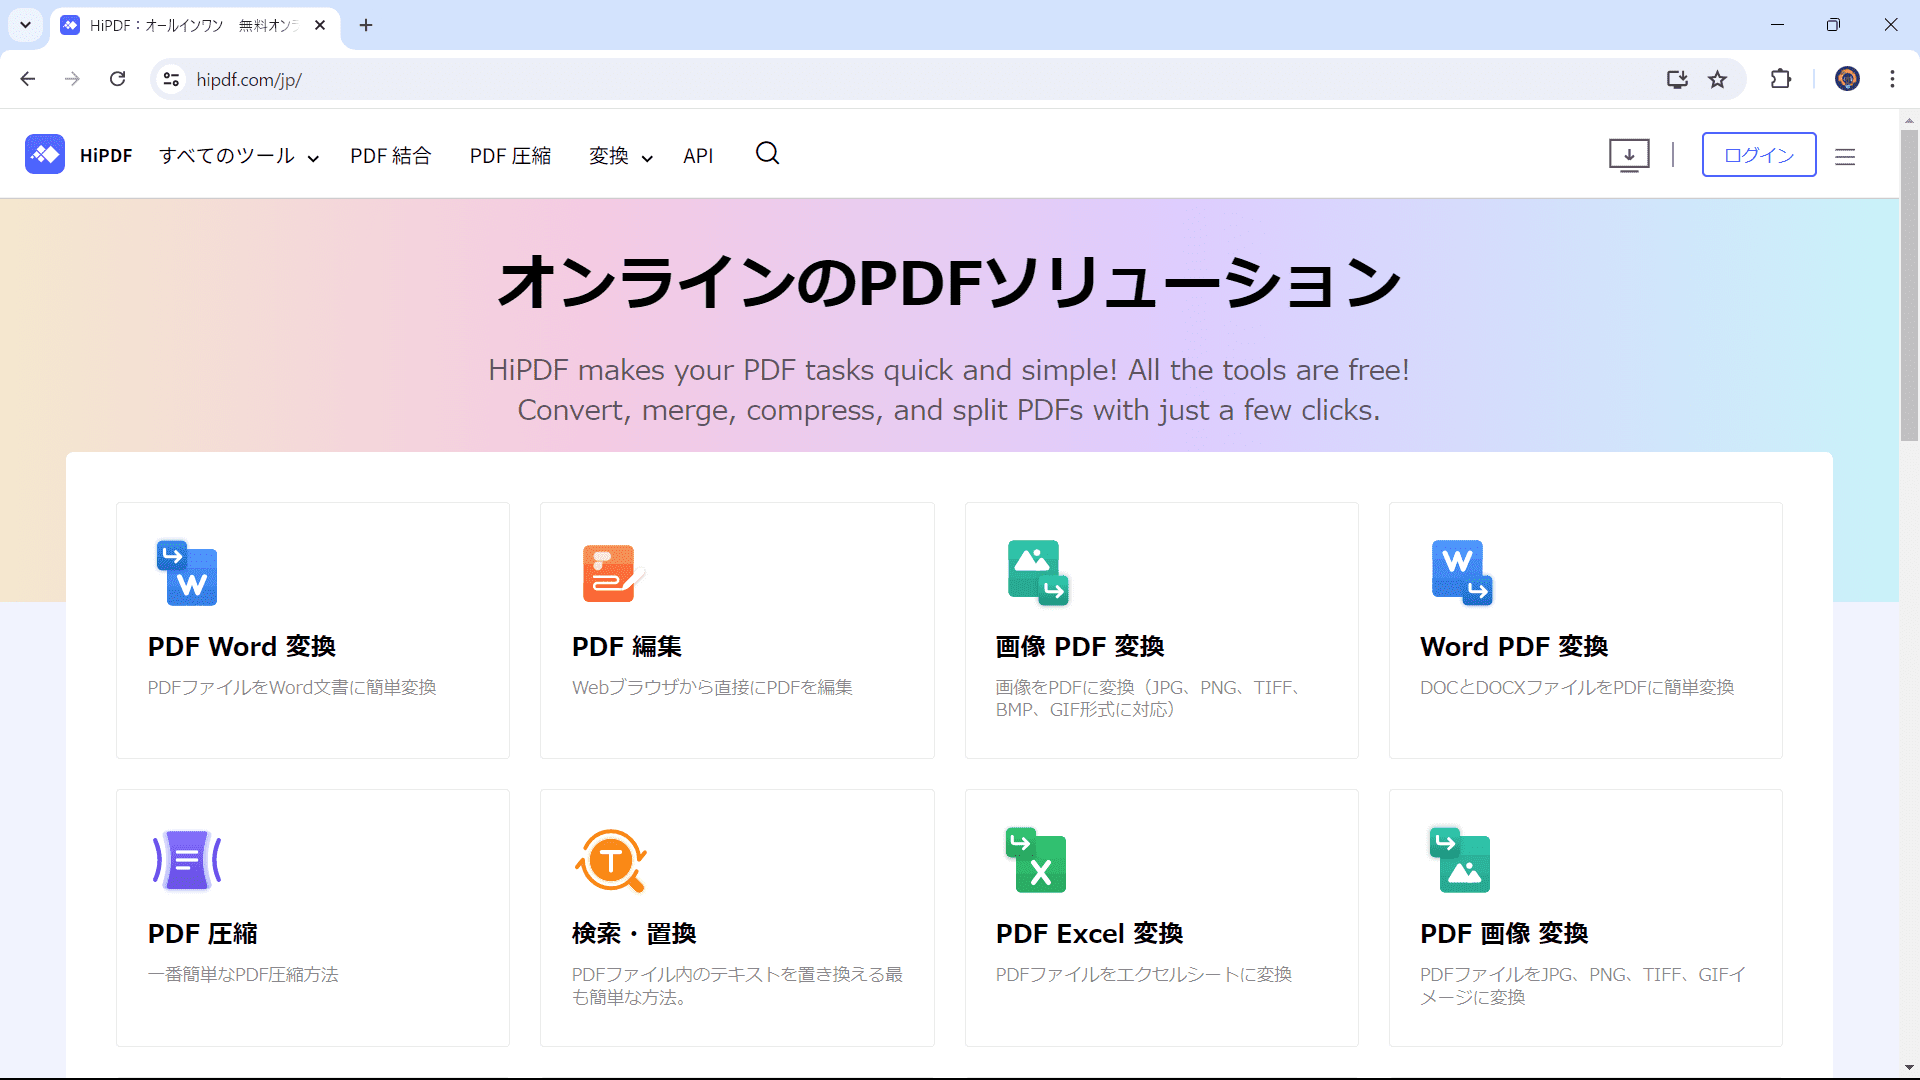1920x1080 pixels.
Task: Go back with browser back arrow
Action: click(28, 79)
